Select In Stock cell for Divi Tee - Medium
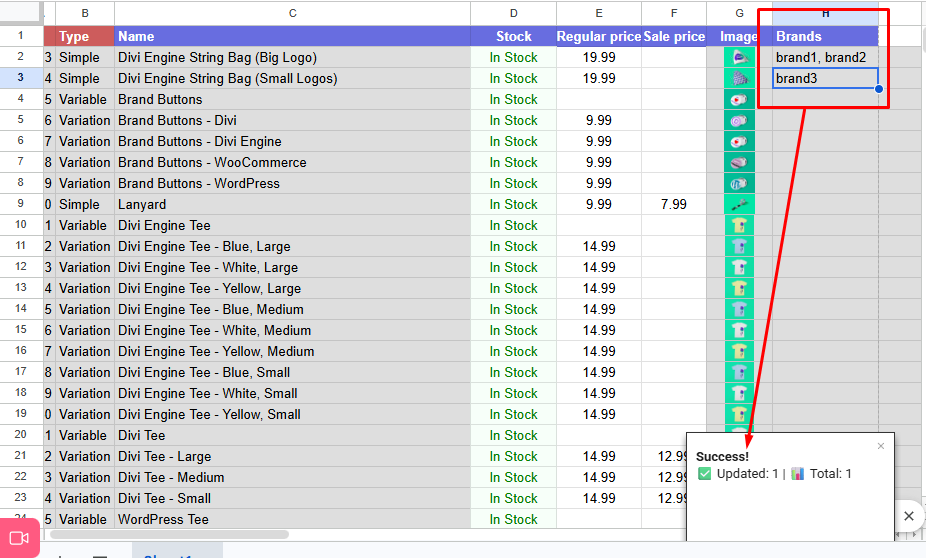Viewport: 926px width, 558px height. 513,477
